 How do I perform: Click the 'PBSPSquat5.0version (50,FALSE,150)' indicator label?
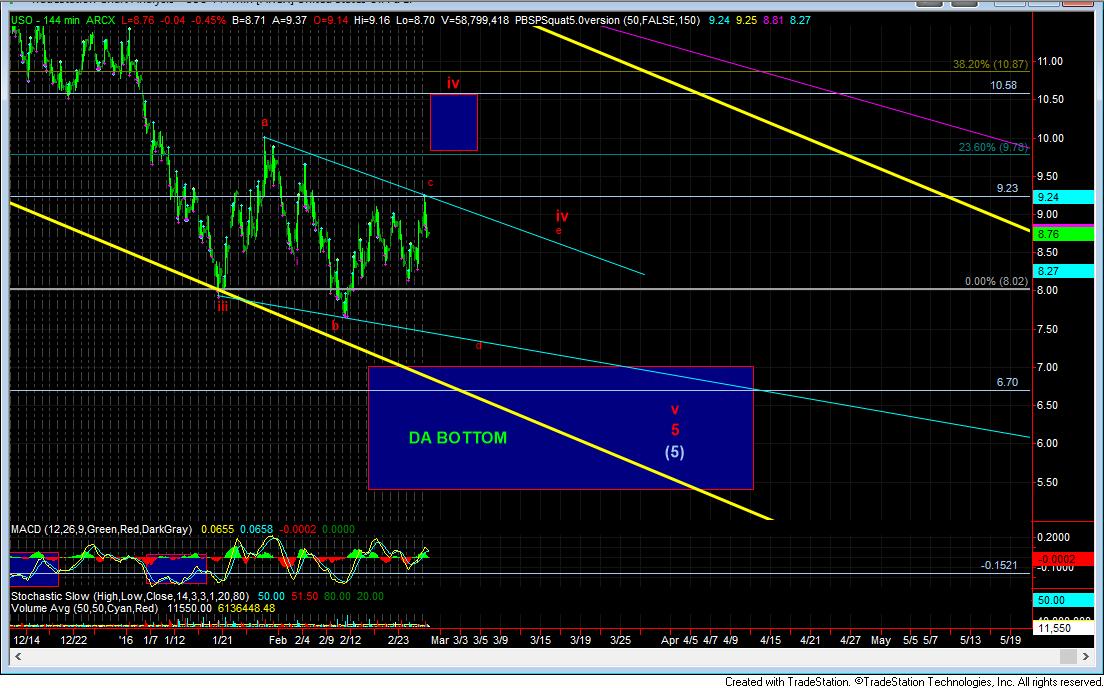tap(608, 20)
